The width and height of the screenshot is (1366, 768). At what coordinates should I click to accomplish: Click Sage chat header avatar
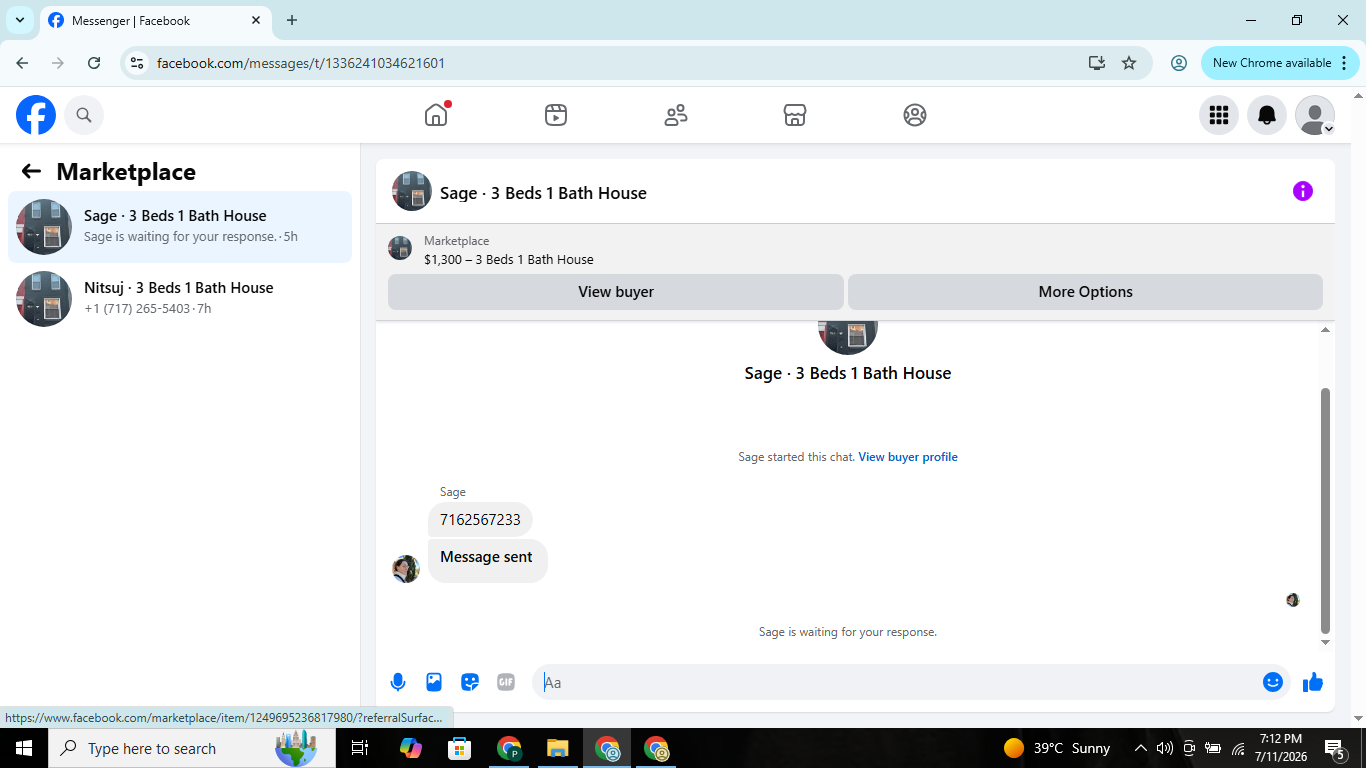point(412,191)
